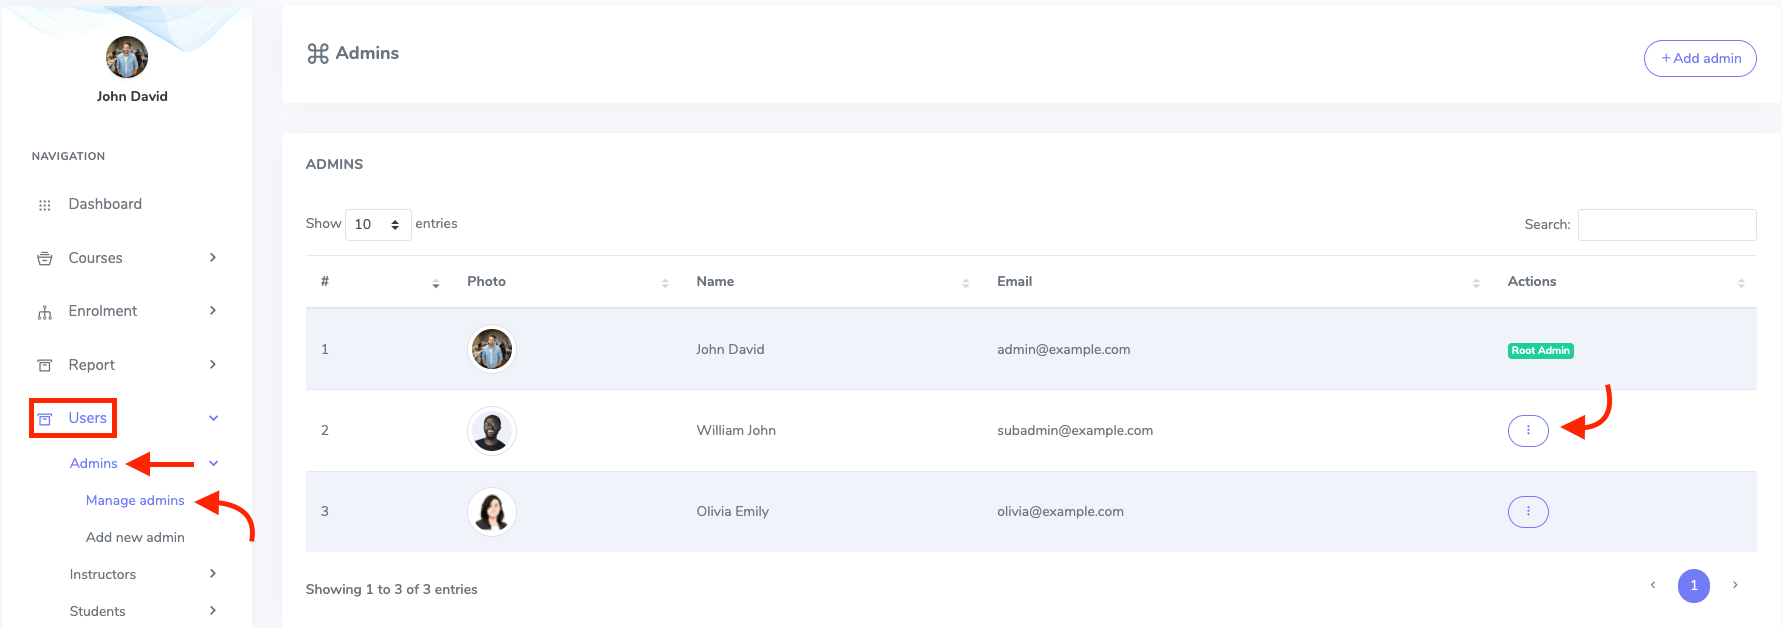This screenshot has height=628, width=1782.
Task: Collapse the Users menu section
Action: 213,418
